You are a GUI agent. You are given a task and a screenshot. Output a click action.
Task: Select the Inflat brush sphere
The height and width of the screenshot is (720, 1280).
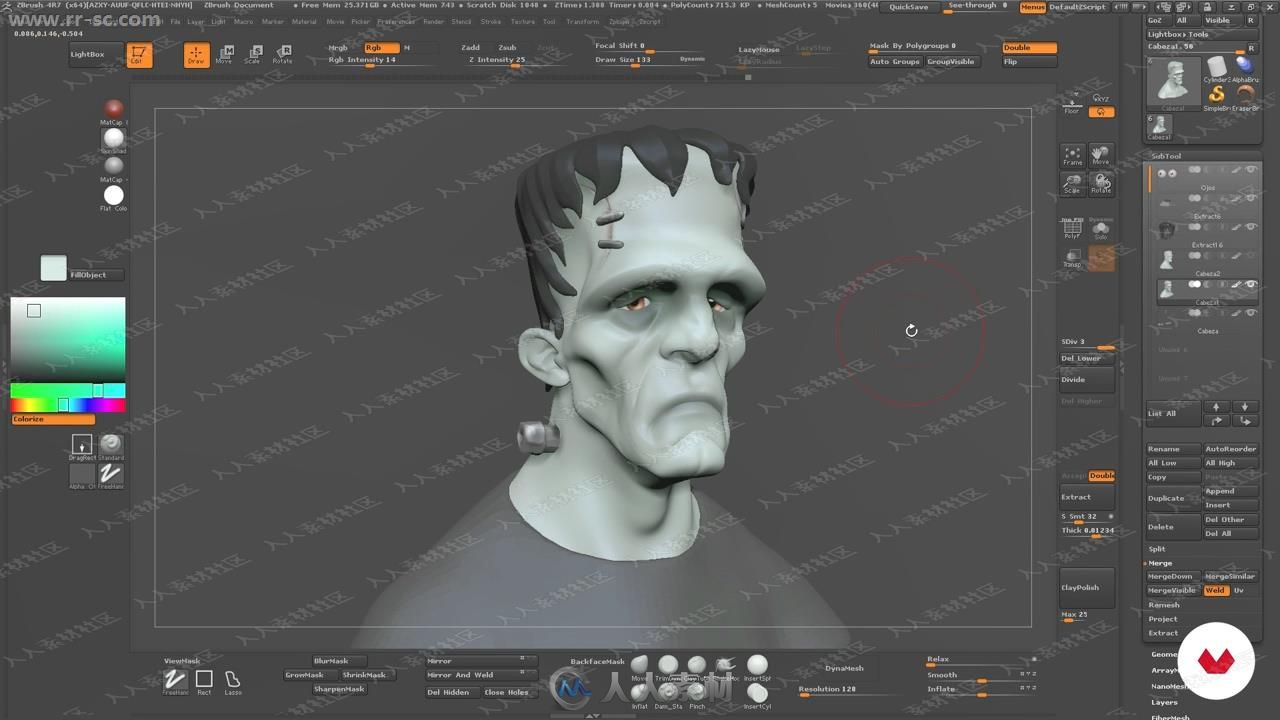(640, 693)
